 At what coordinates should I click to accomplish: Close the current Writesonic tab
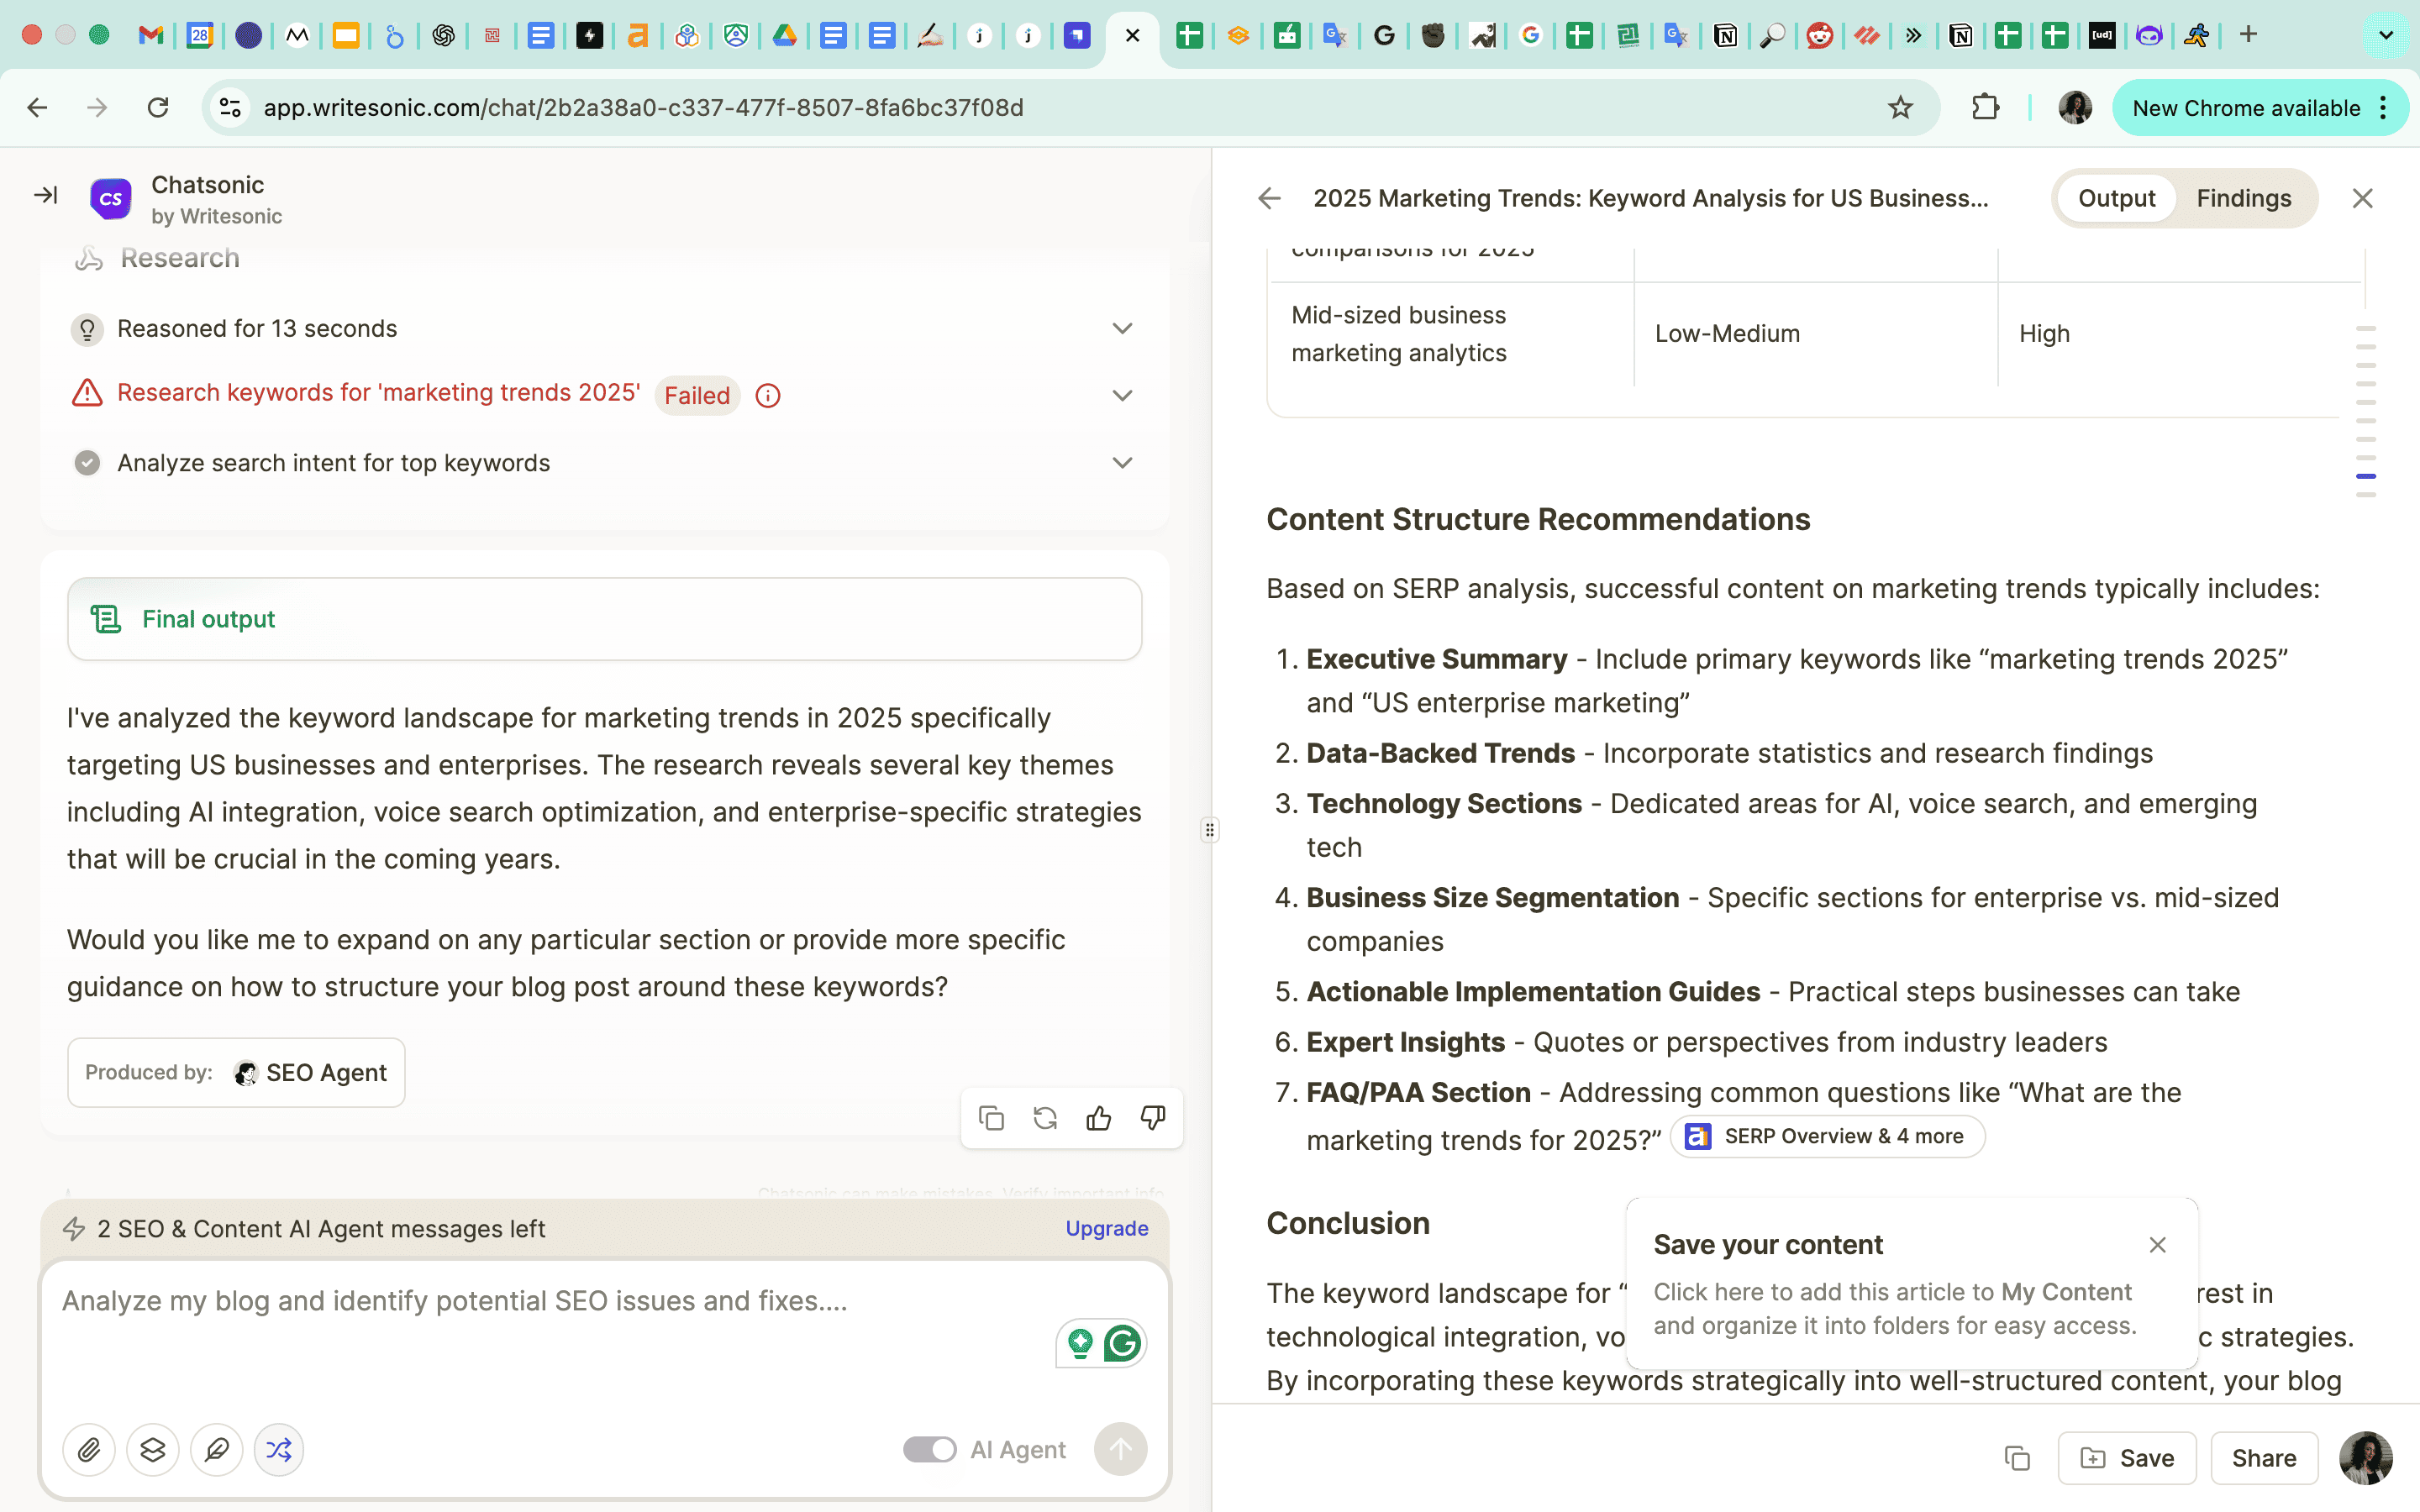tap(1132, 35)
